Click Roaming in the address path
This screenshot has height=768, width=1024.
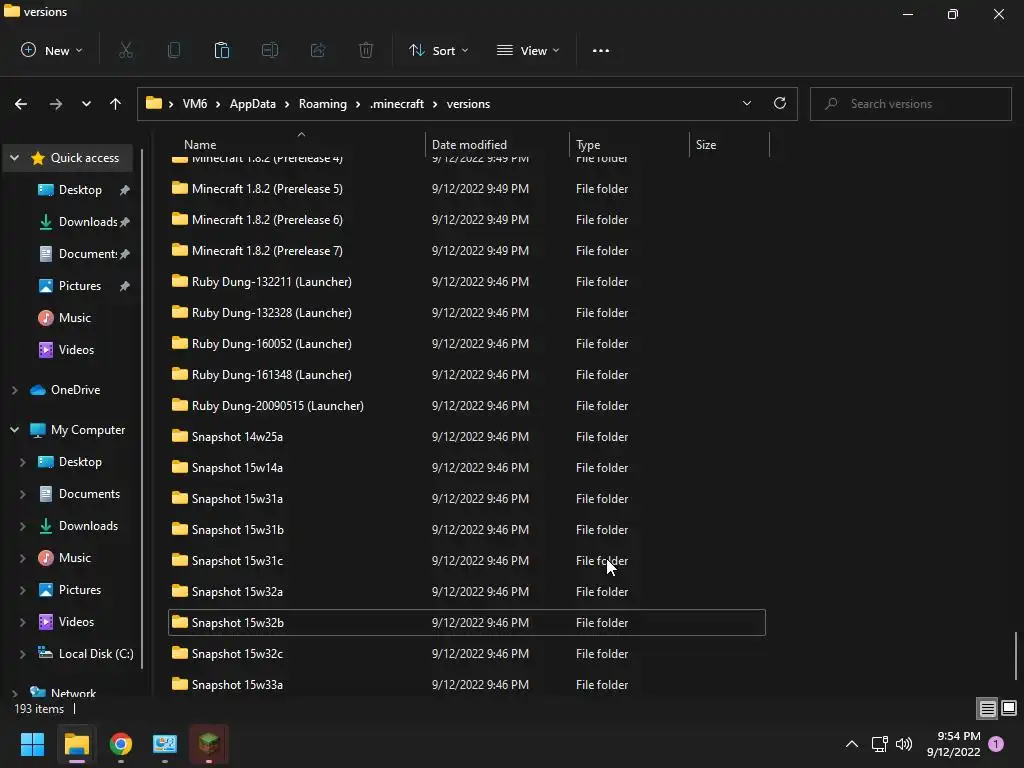tap(323, 104)
